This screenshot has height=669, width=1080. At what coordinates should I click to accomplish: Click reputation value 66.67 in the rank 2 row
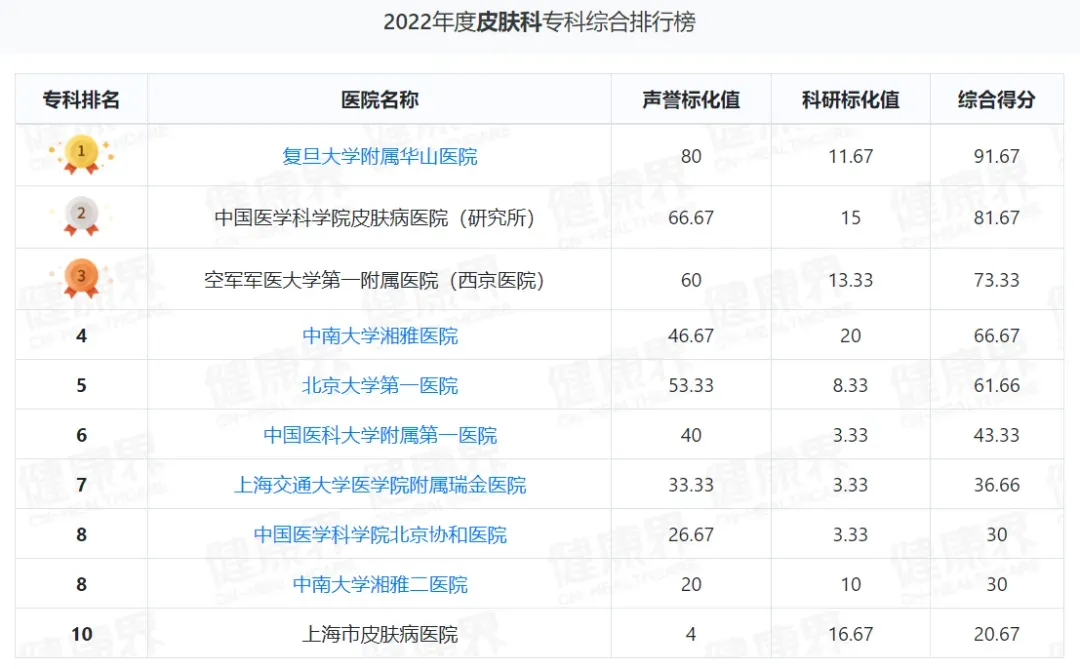tap(691, 218)
